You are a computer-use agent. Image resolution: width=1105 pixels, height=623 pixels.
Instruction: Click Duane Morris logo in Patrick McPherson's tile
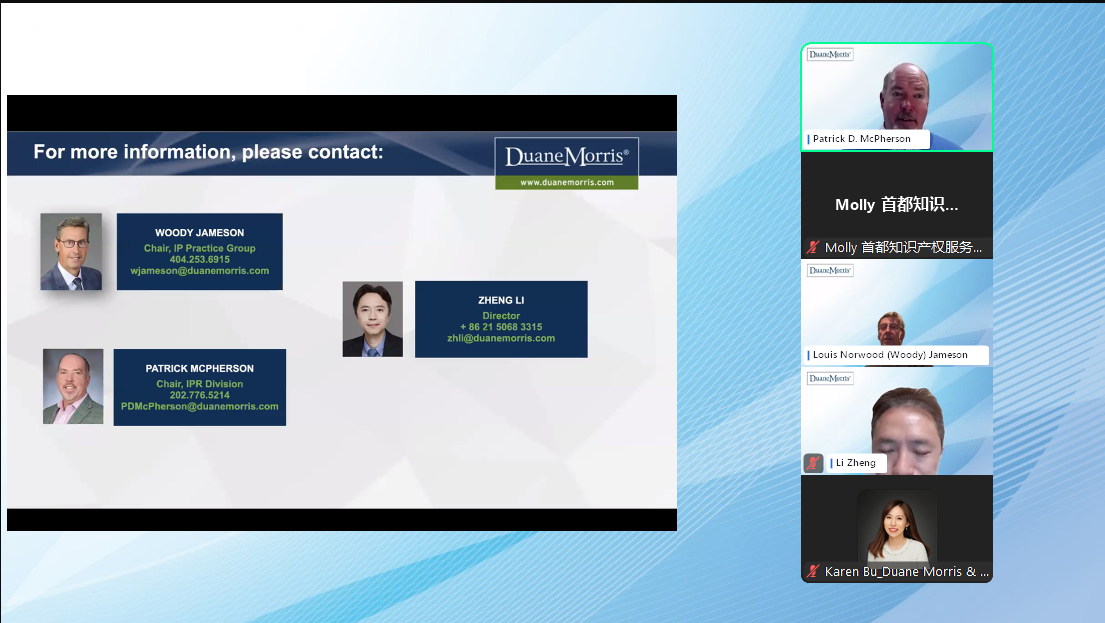point(830,54)
